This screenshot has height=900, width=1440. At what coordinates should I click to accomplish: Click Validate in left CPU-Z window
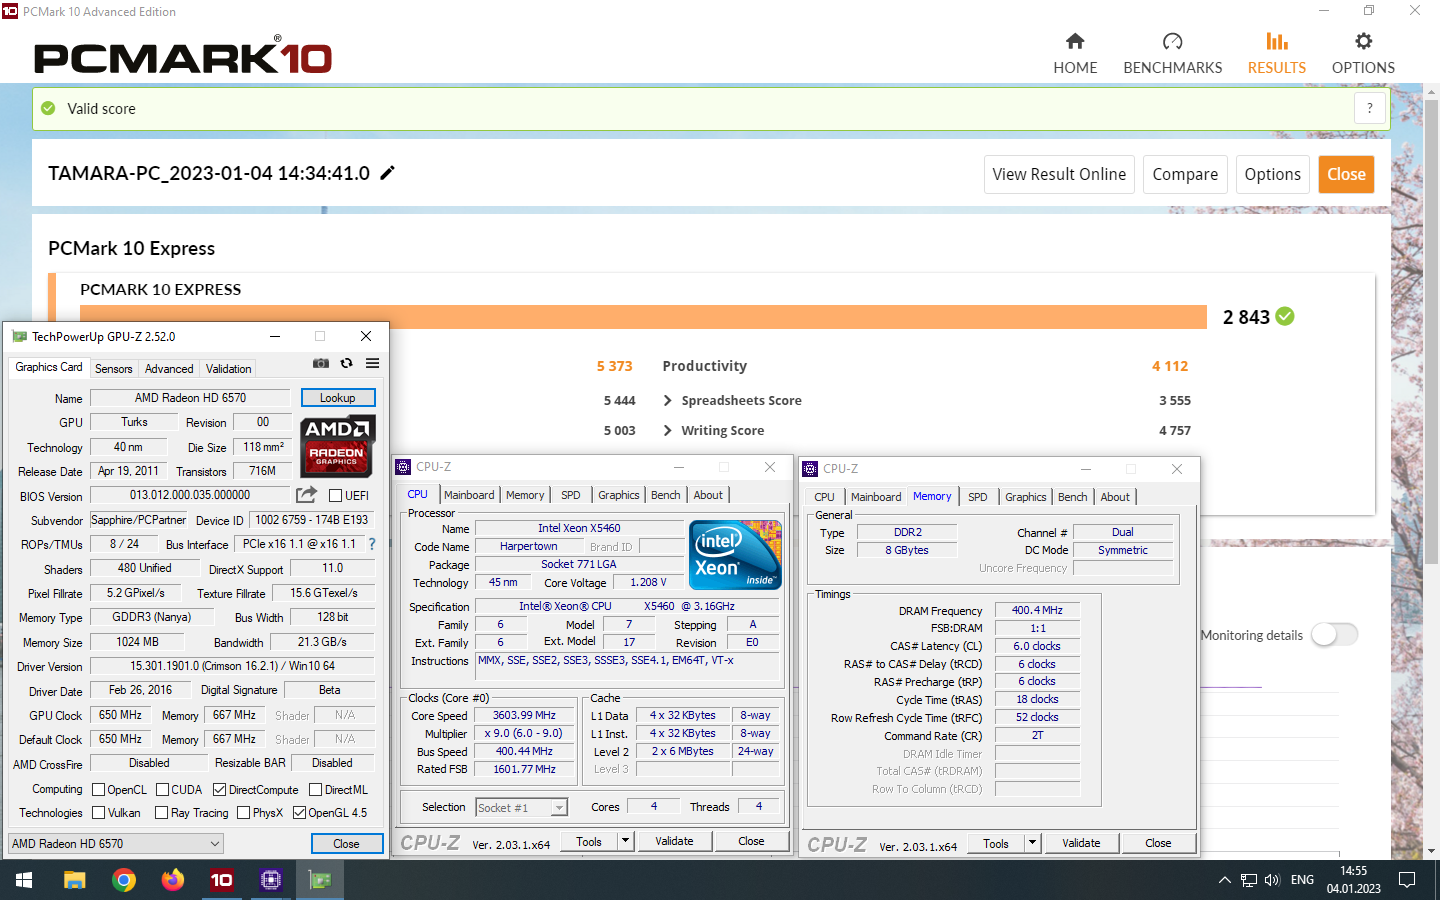(674, 841)
